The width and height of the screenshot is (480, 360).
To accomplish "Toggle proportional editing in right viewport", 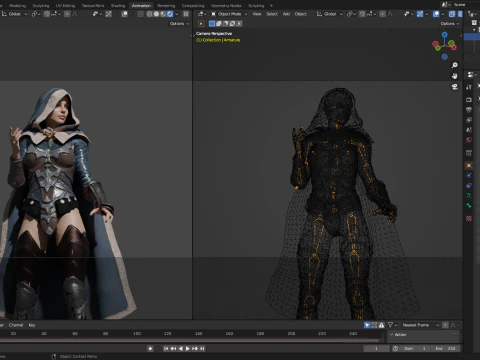I will click(382, 14).
